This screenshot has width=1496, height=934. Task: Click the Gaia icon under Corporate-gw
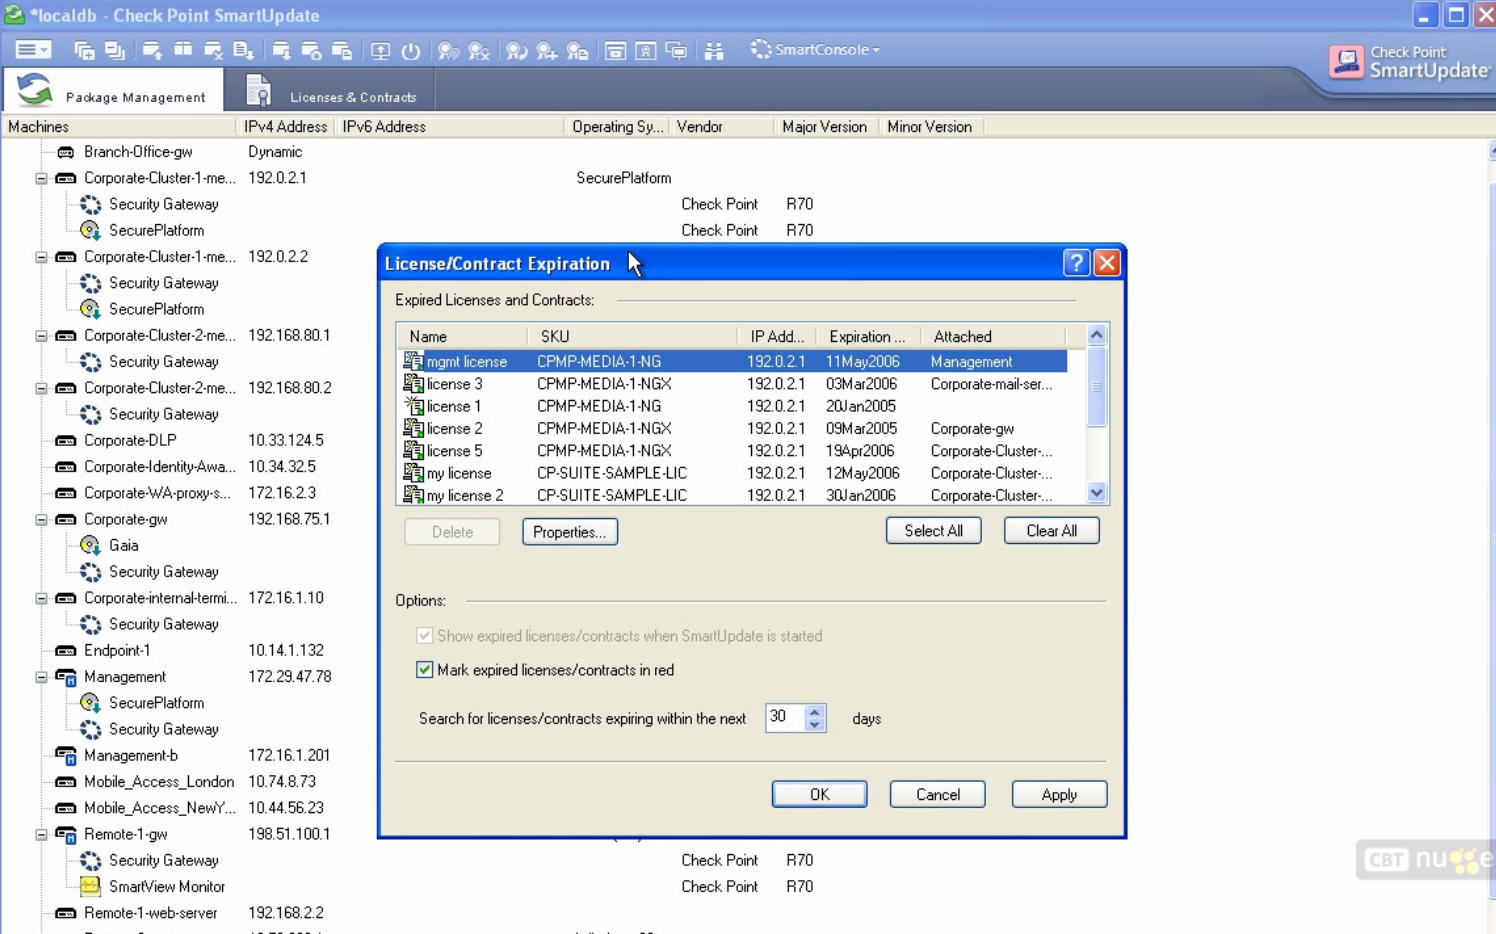click(x=91, y=545)
